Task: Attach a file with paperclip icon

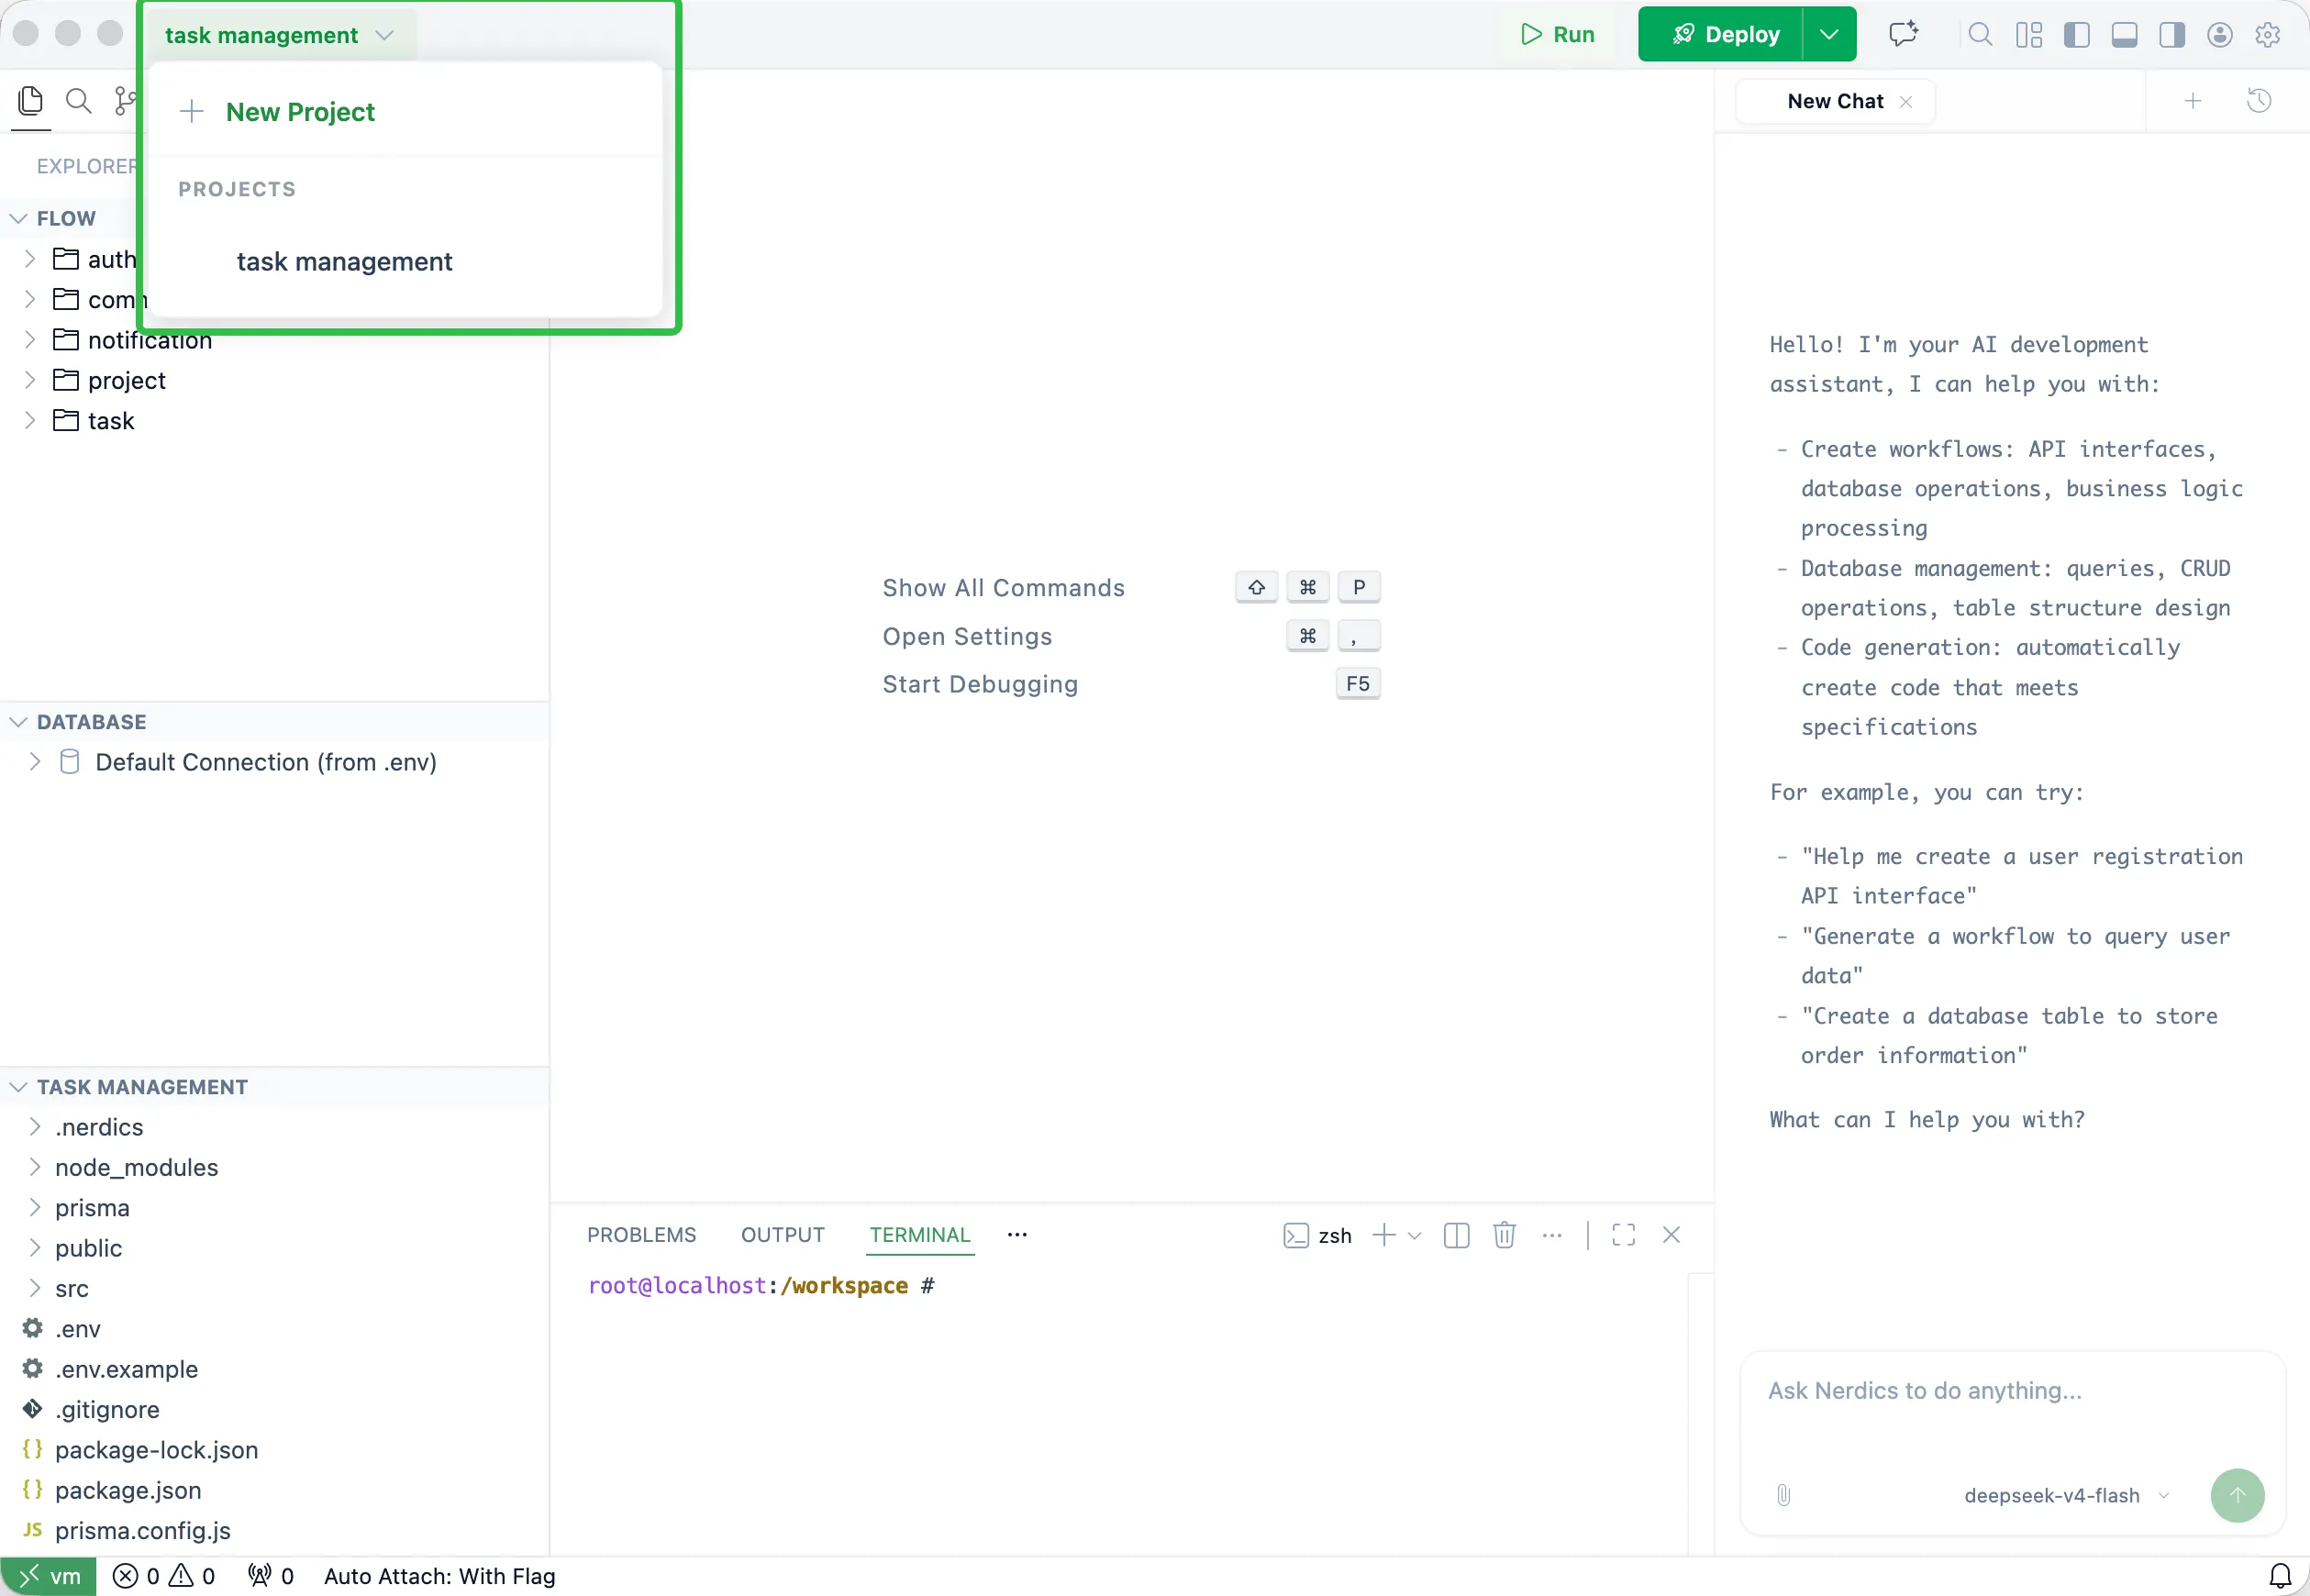Action: tap(1783, 1495)
